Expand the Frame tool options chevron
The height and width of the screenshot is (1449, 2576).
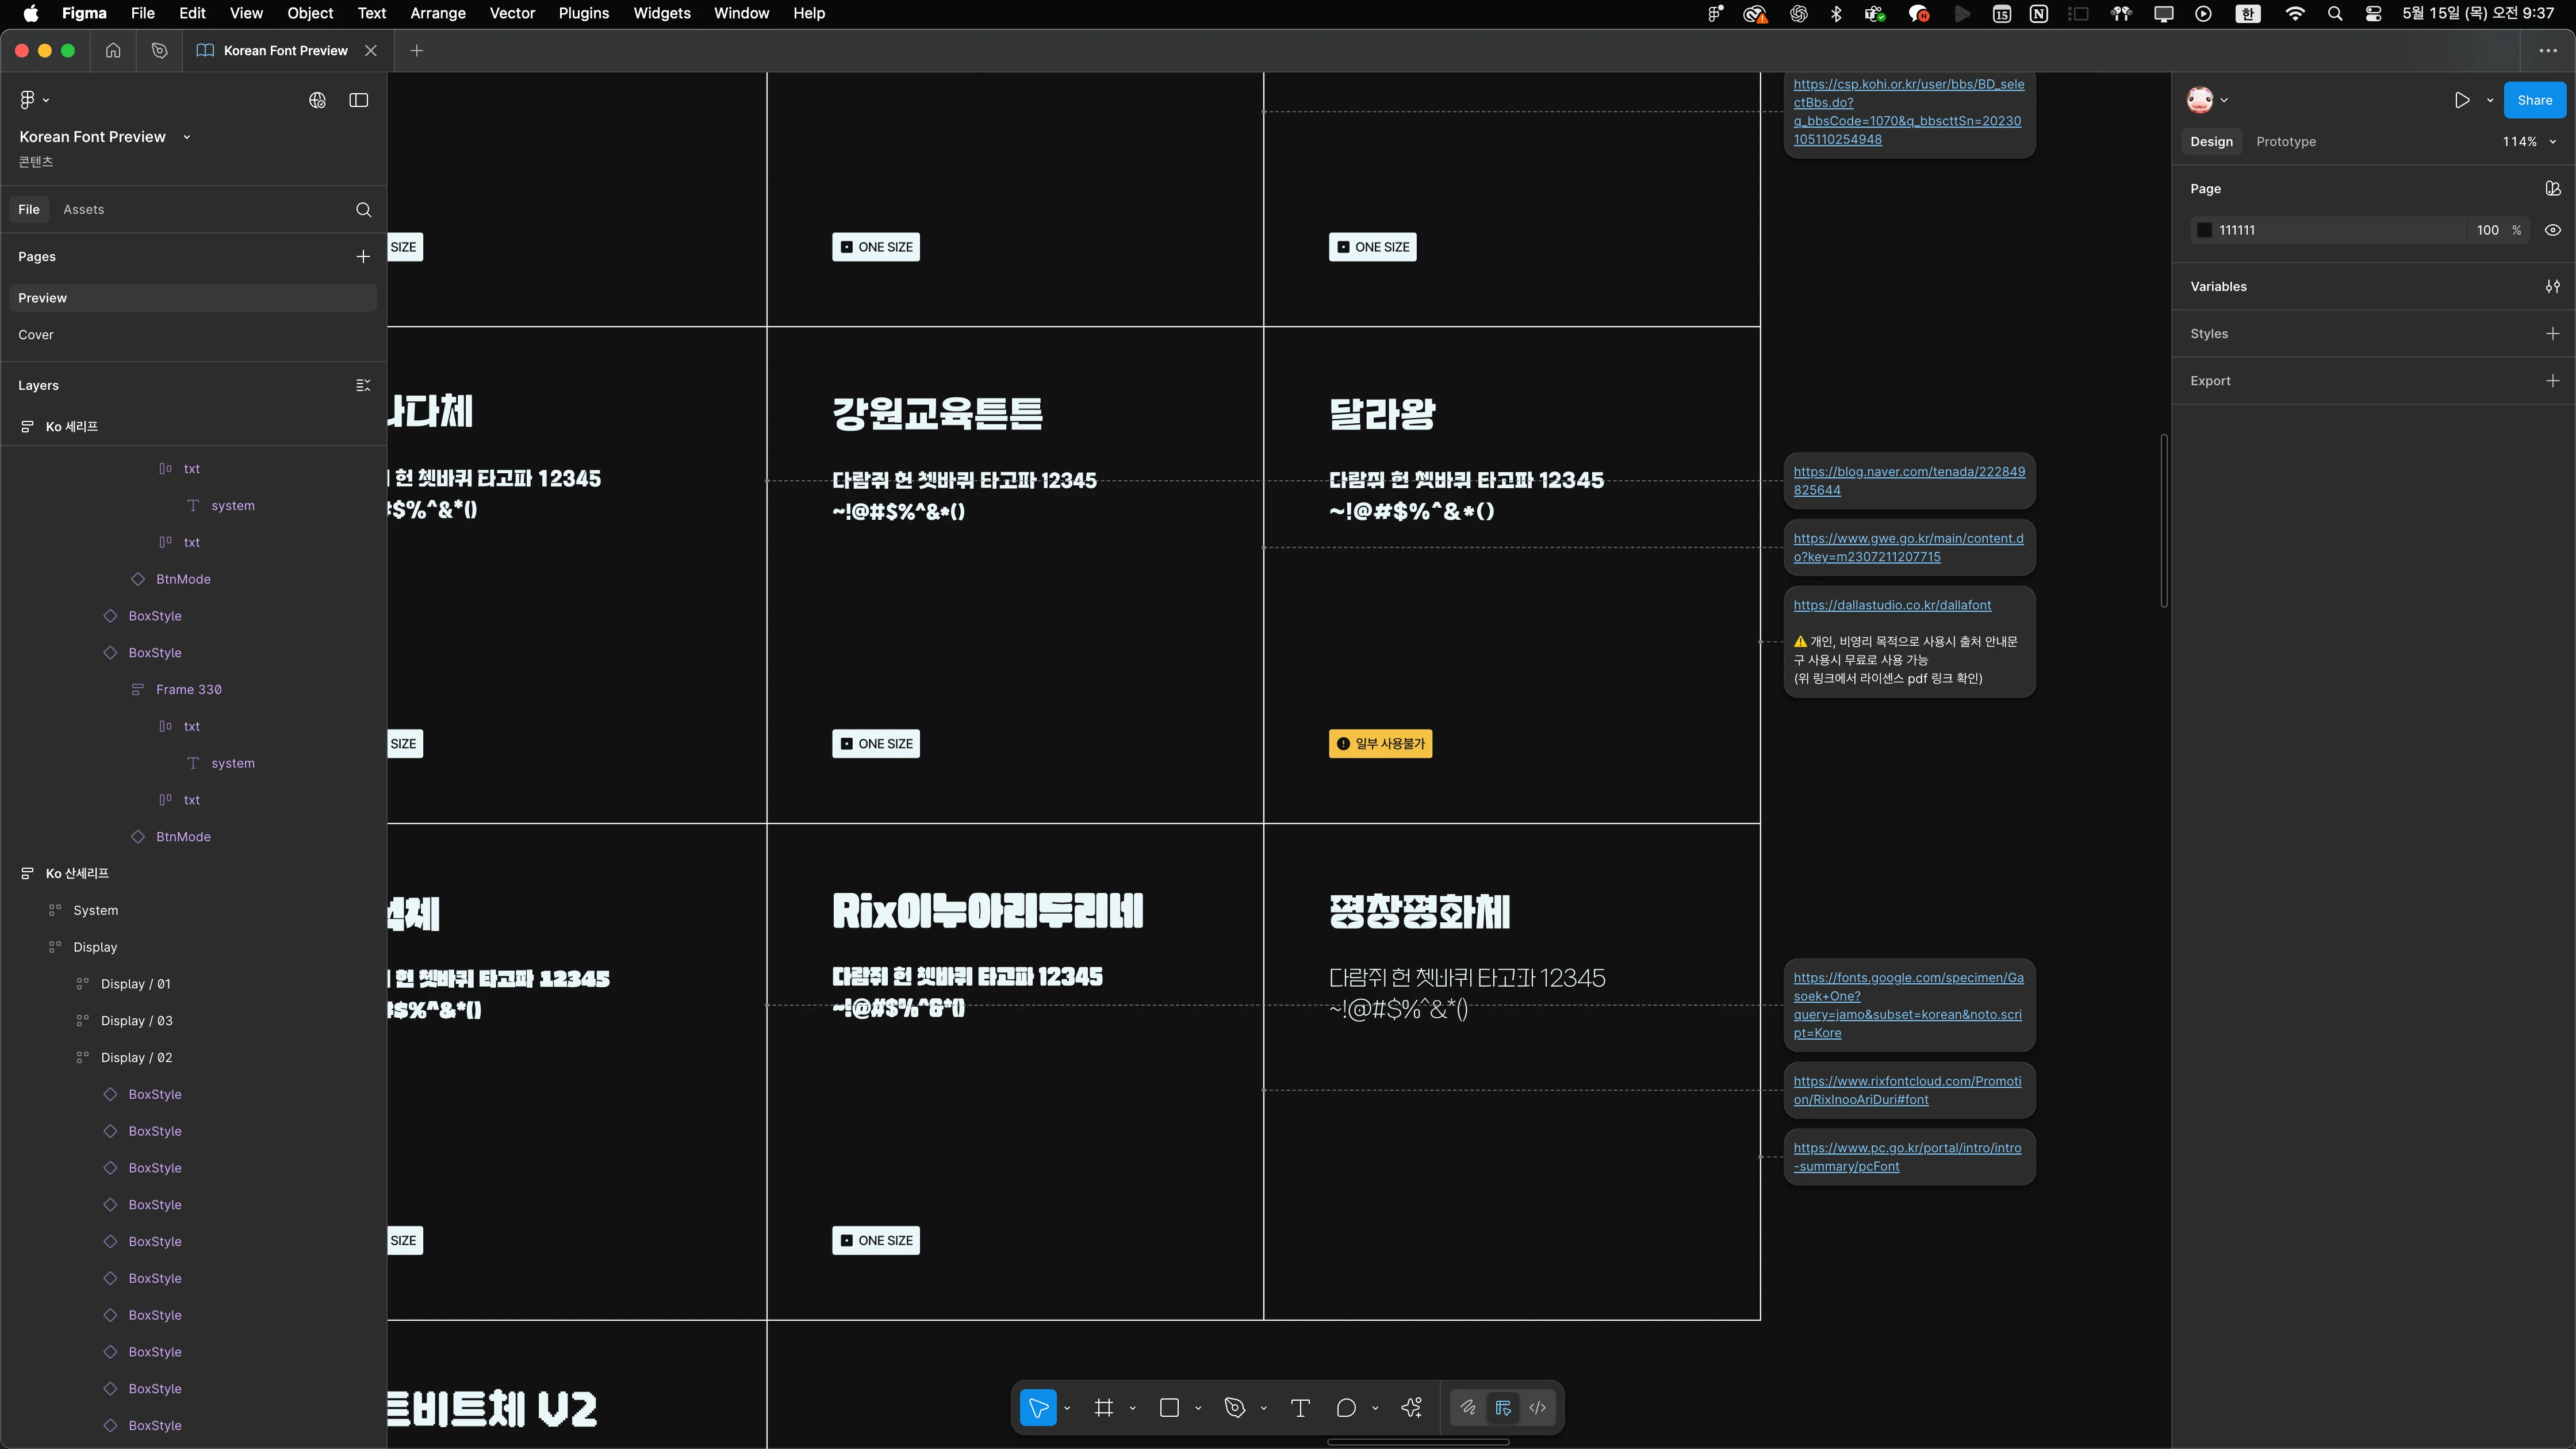[x=1132, y=1408]
